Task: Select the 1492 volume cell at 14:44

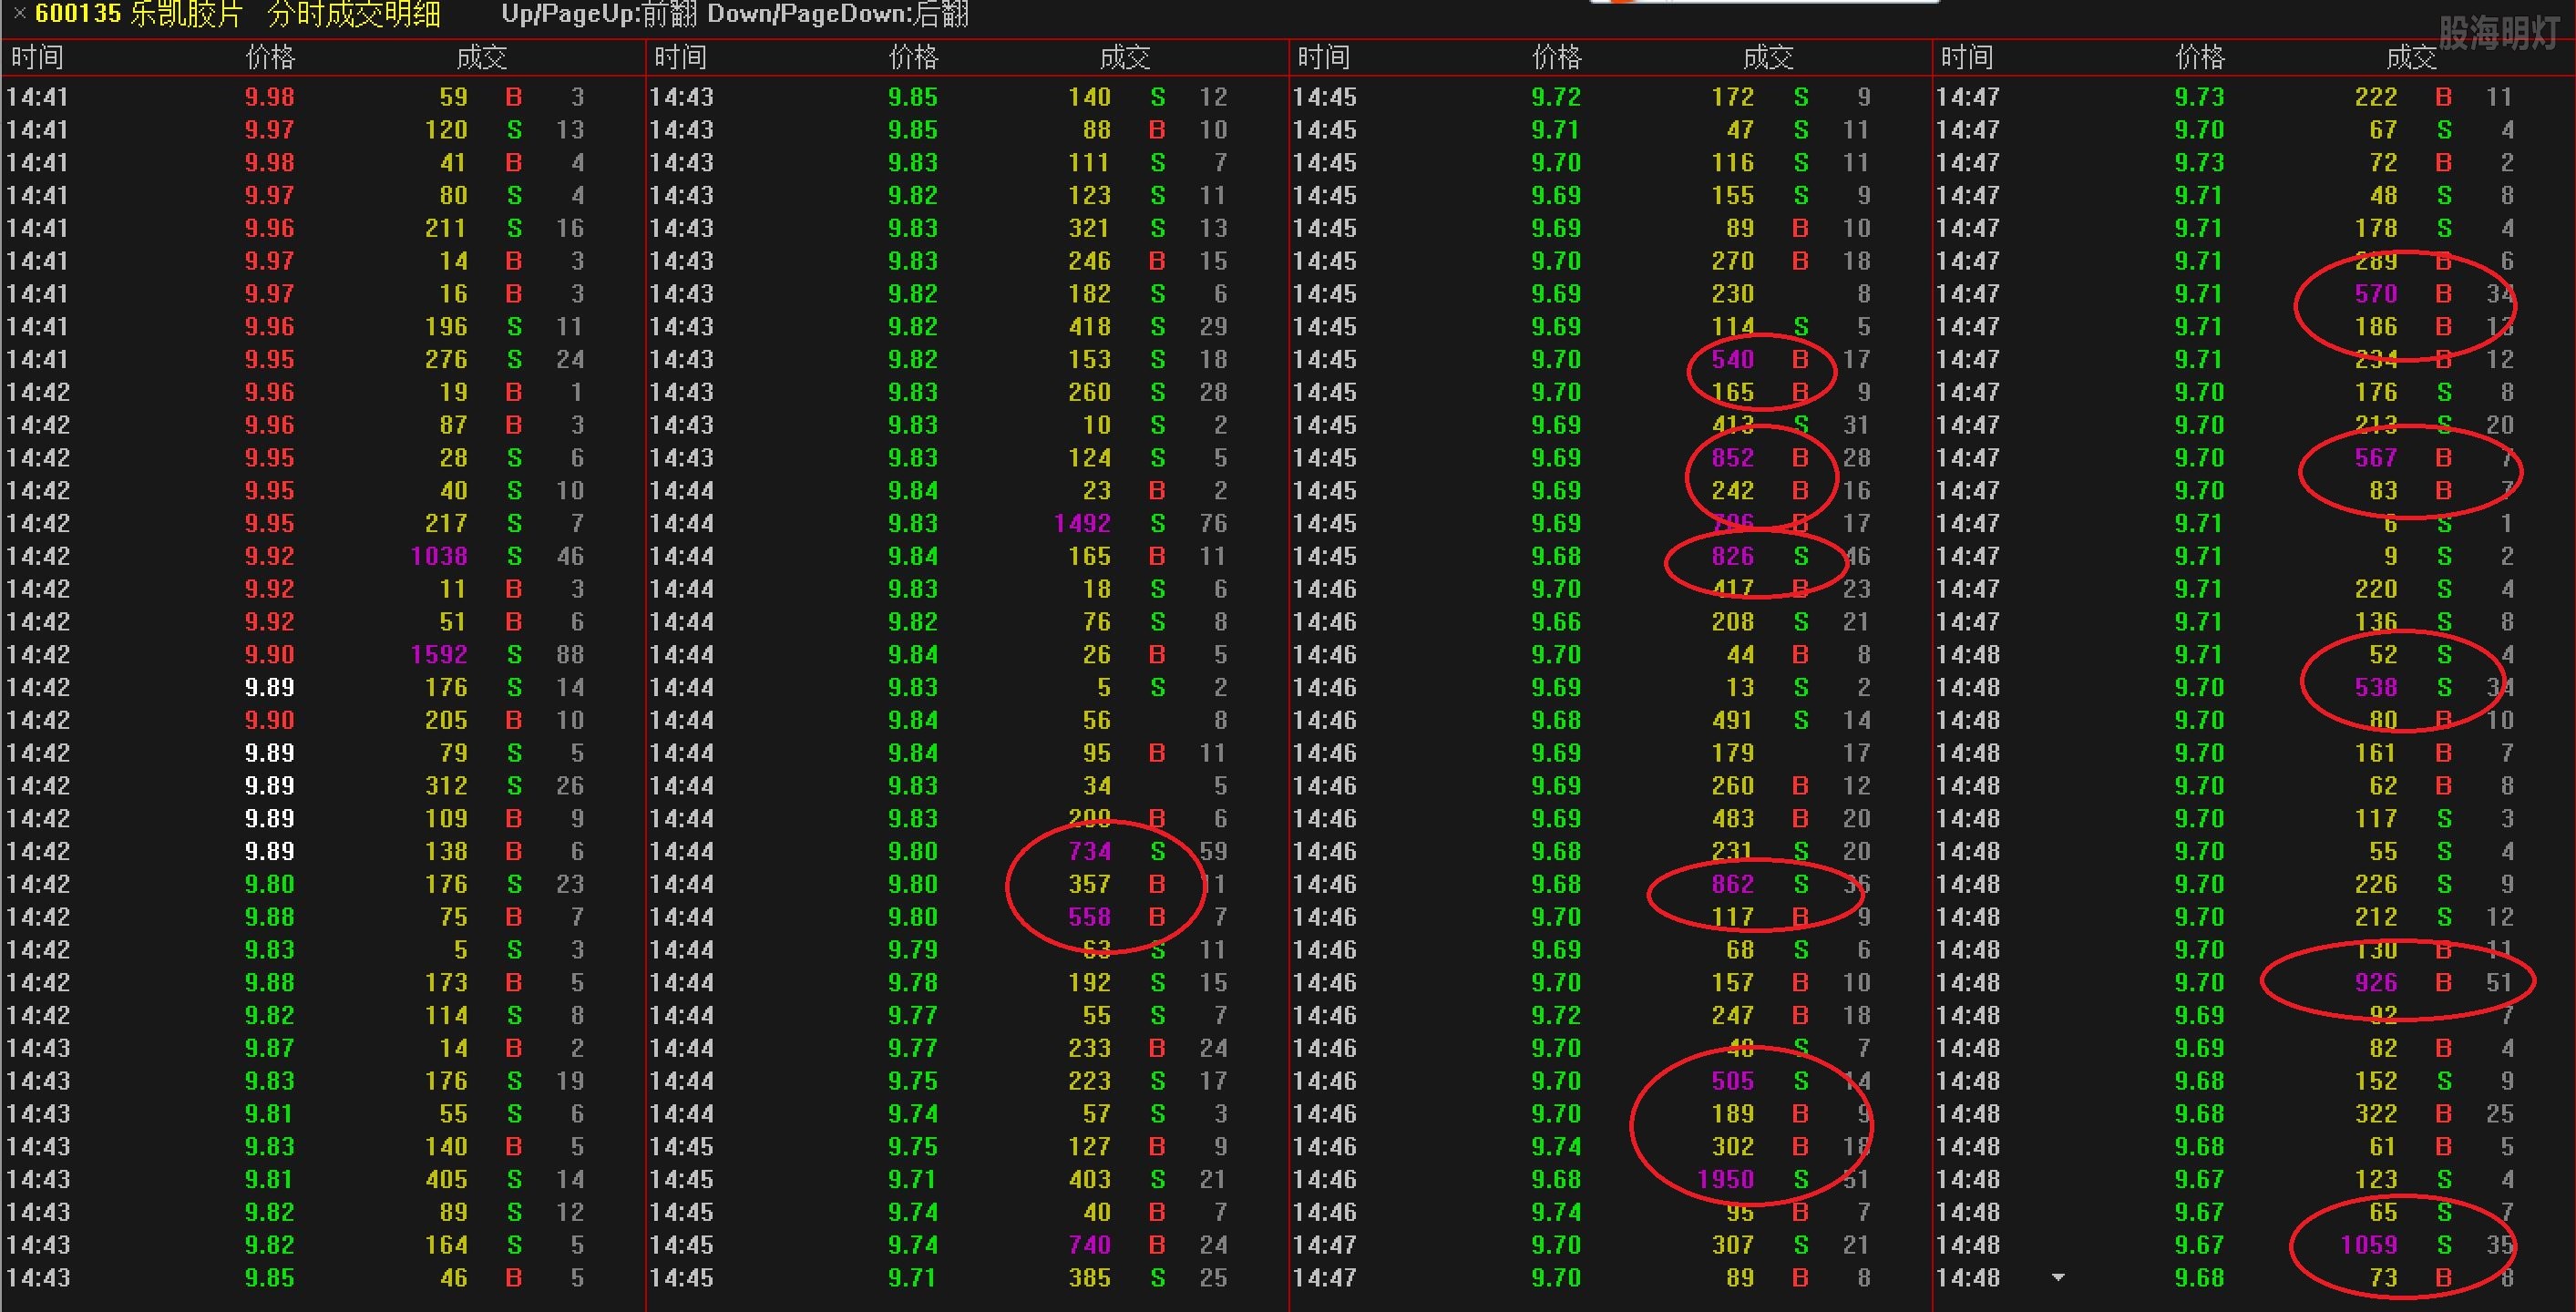Action: click(x=1082, y=523)
